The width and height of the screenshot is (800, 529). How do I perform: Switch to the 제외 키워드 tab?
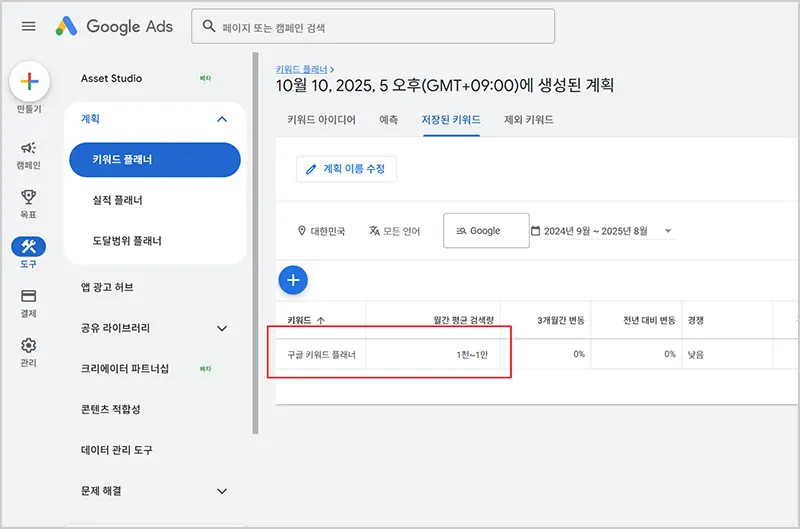coord(529,120)
